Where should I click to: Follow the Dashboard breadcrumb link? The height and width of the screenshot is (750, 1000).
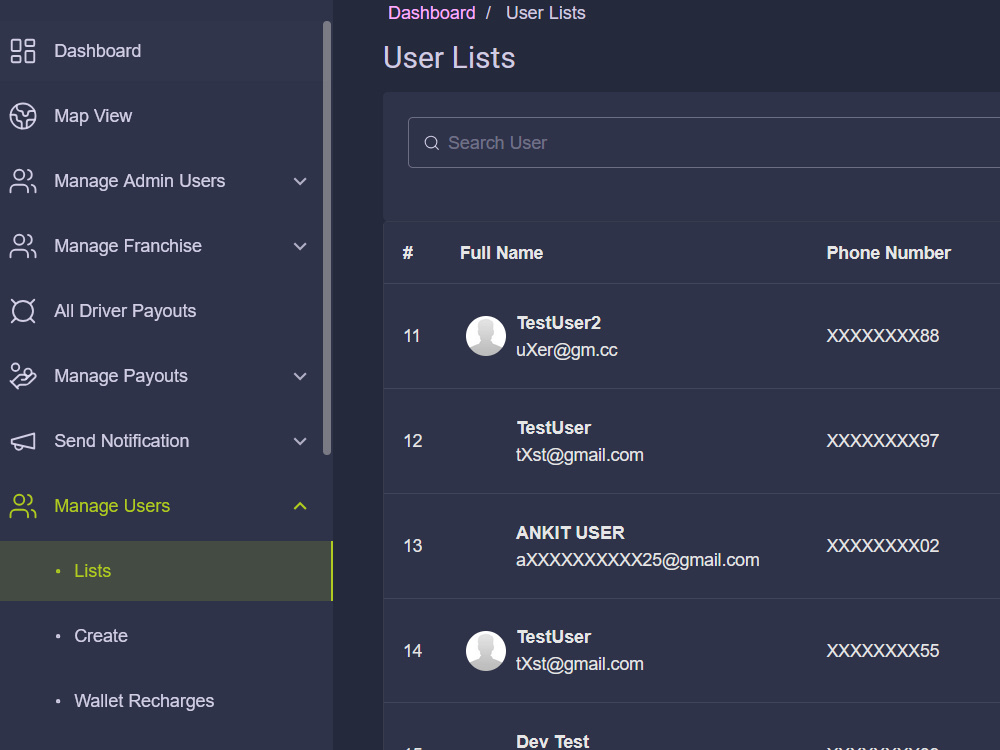click(x=432, y=13)
